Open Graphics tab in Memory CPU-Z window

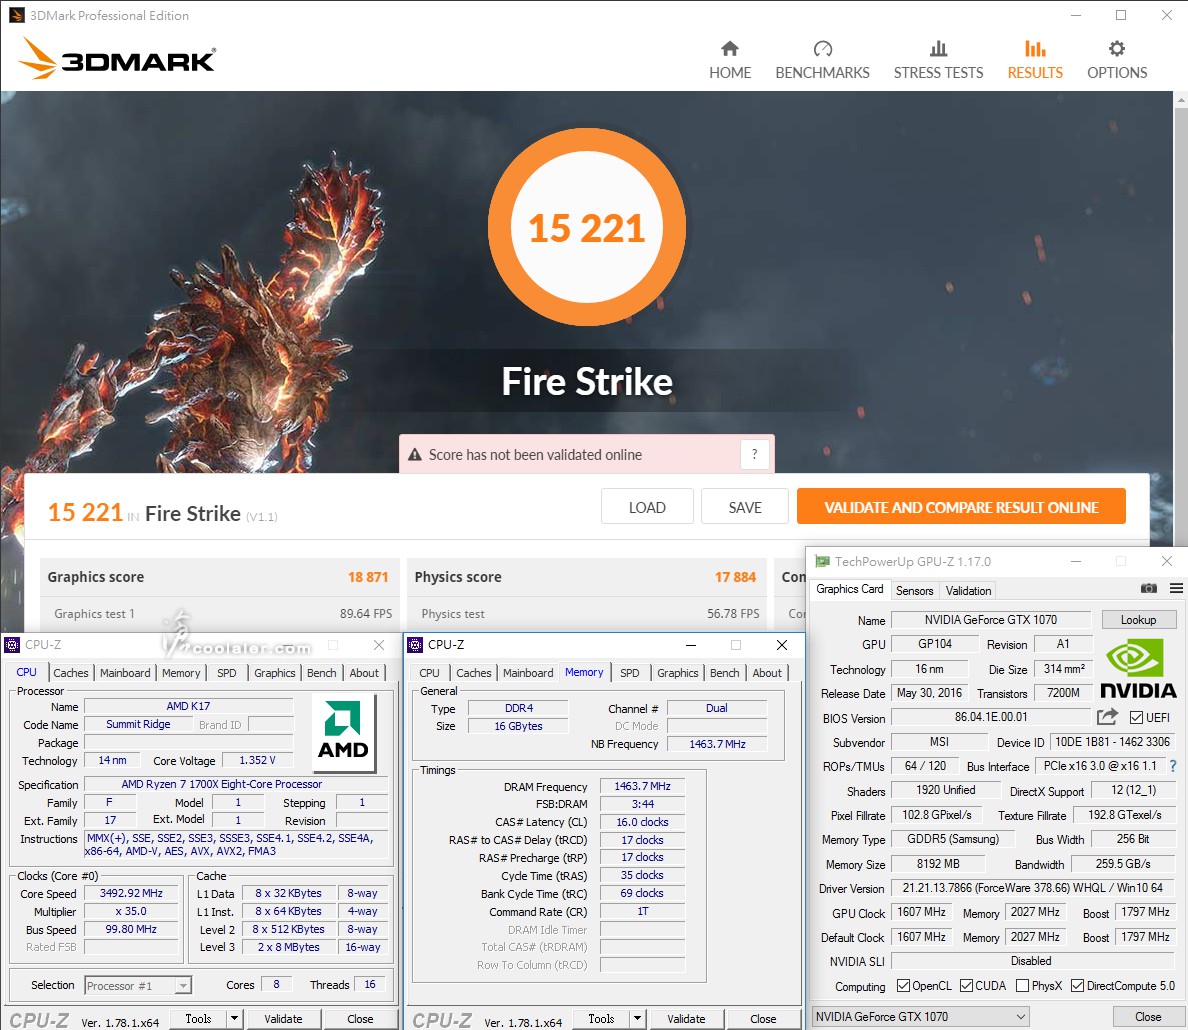tap(677, 673)
